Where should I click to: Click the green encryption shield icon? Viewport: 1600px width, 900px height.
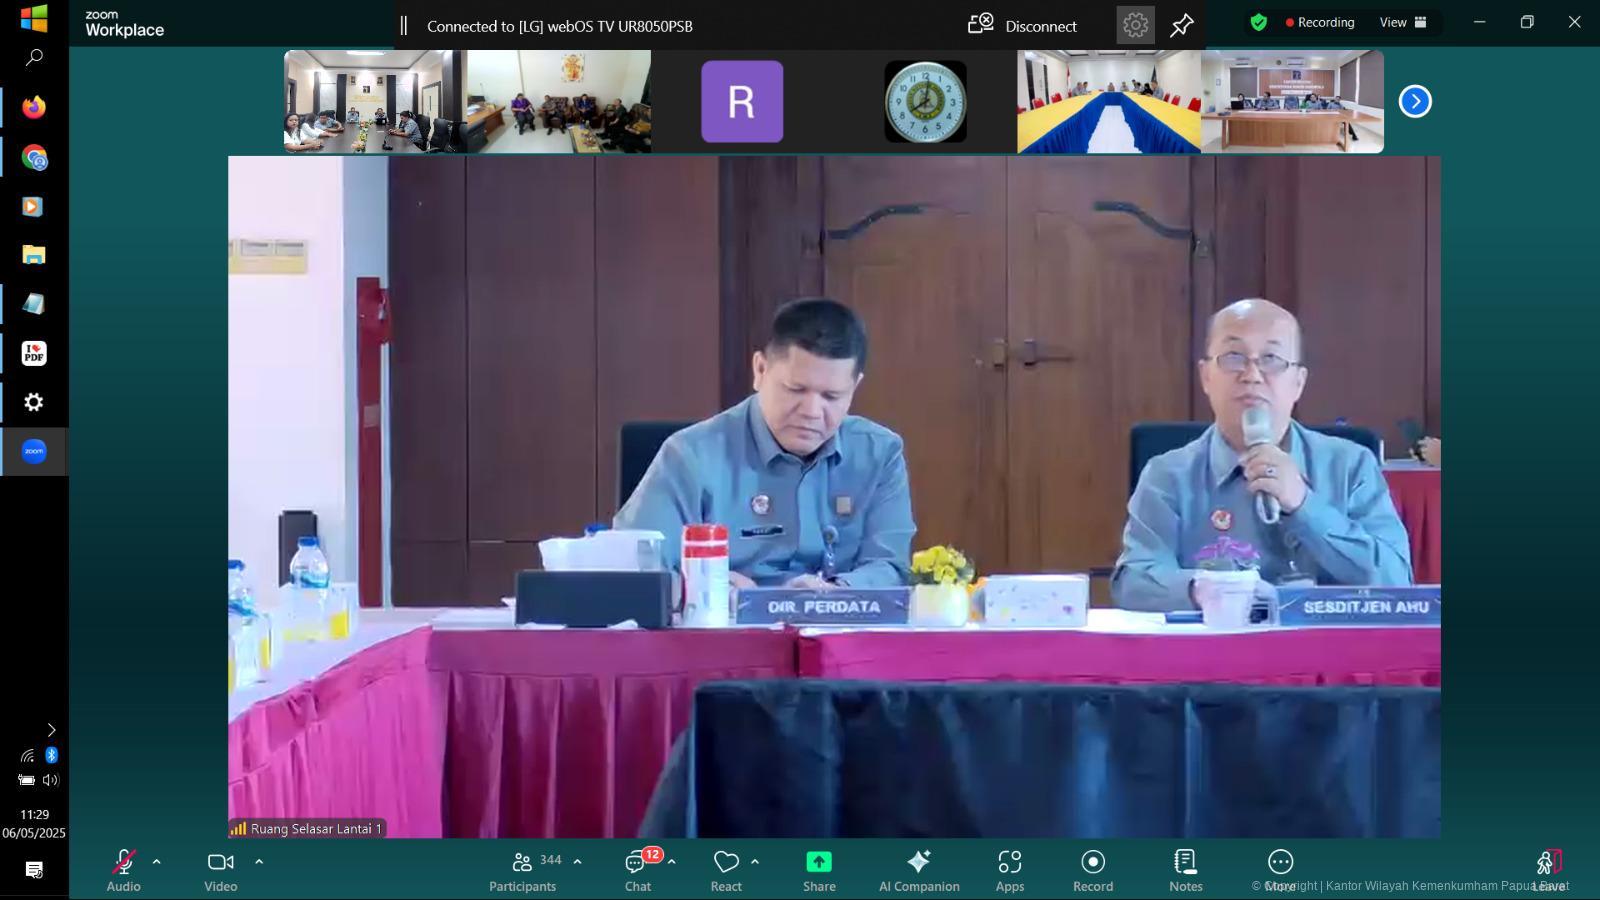click(1259, 22)
